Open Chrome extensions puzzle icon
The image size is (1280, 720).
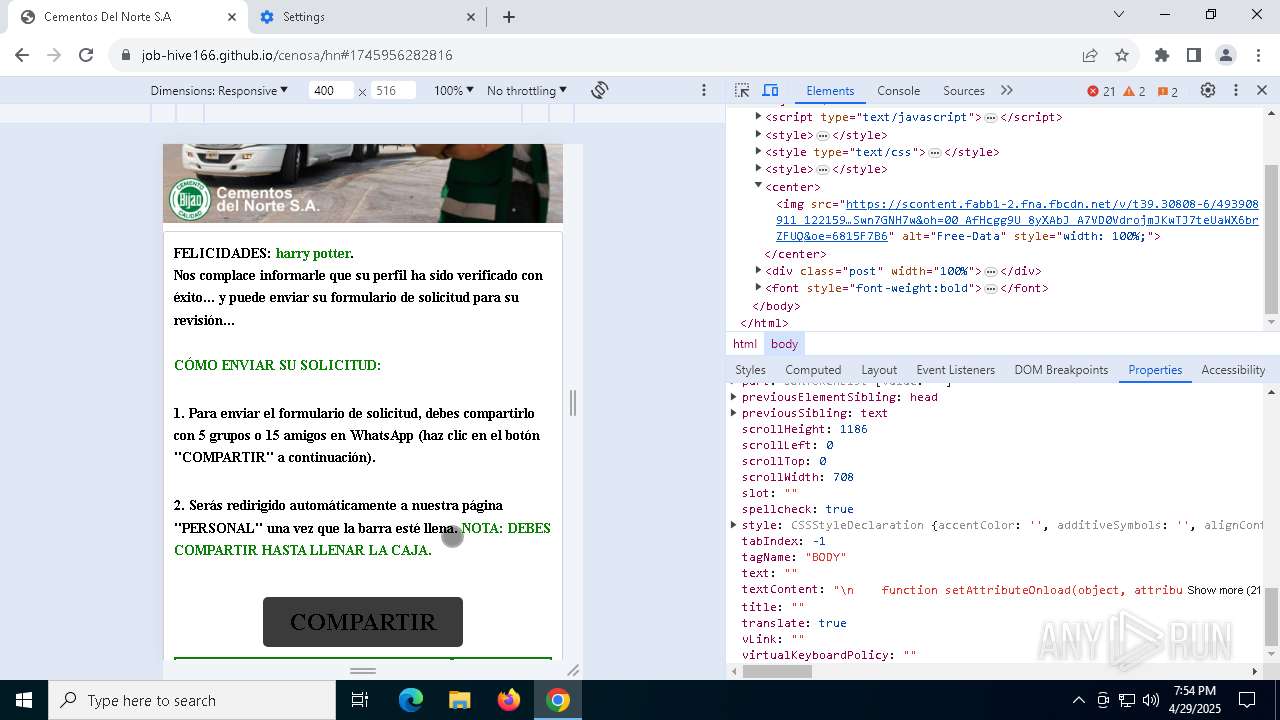(1162, 55)
